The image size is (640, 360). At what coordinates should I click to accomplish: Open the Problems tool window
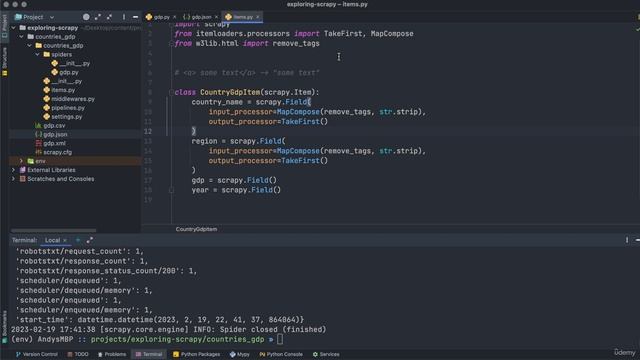pyautogui.click(x=112, y=354)
